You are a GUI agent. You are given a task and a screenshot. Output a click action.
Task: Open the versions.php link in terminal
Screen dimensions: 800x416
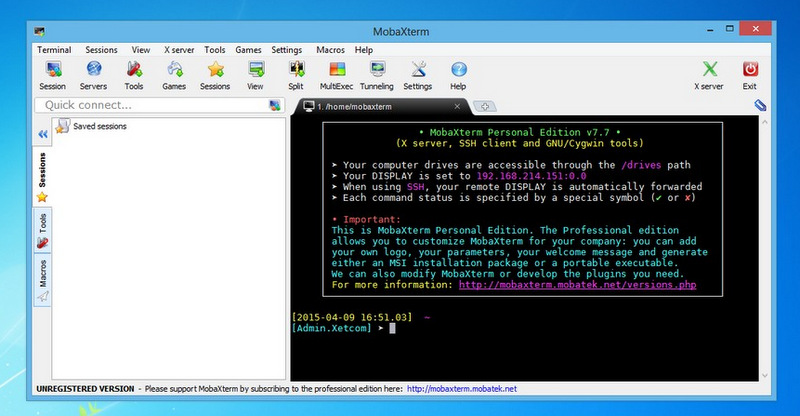point(578,285)
